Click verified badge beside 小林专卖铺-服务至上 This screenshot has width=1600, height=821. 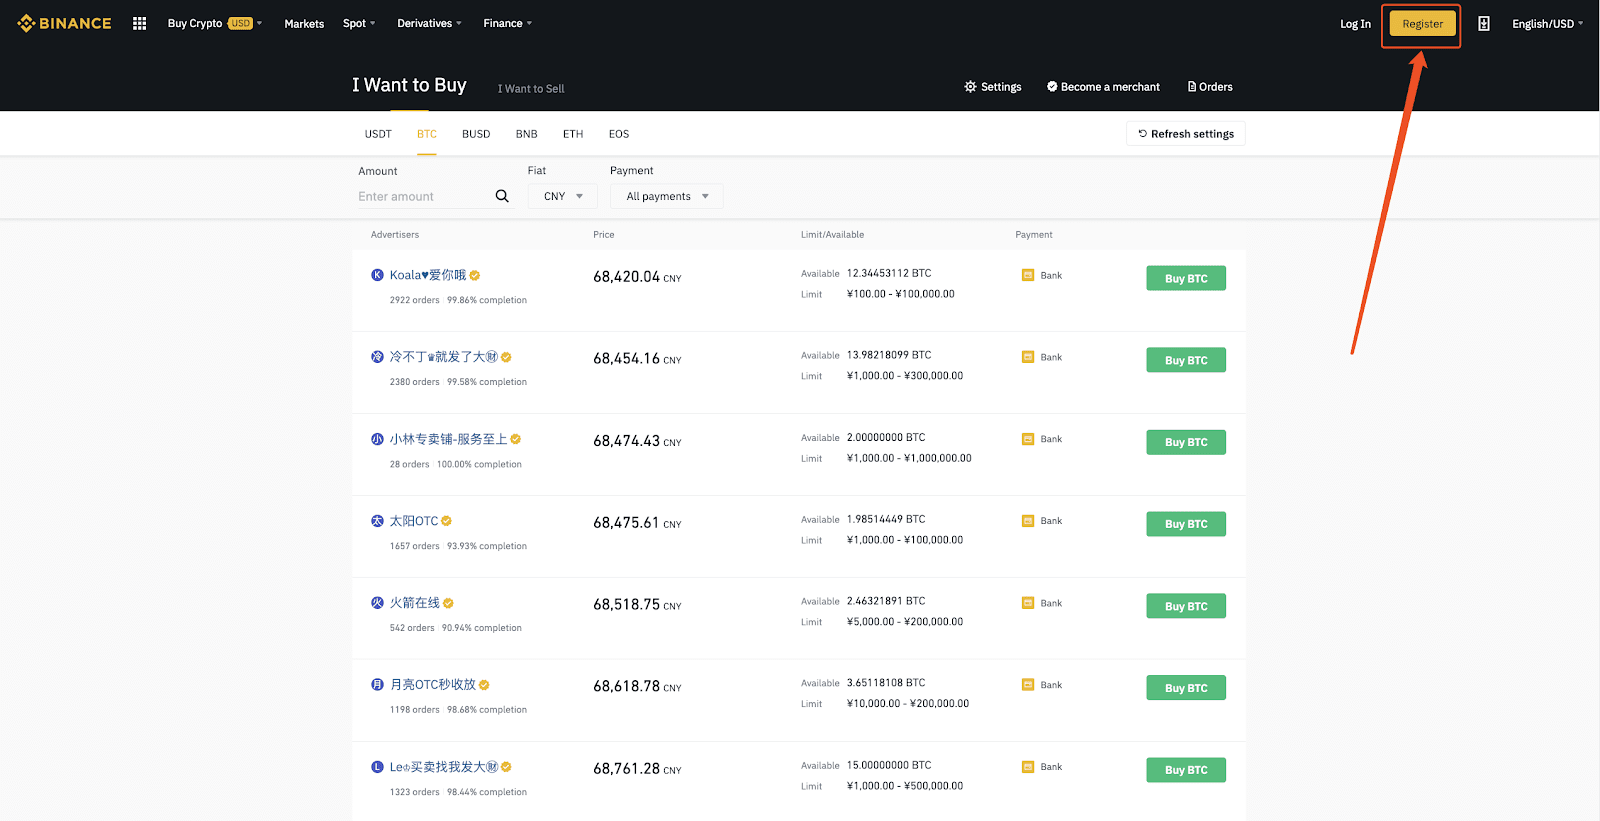(516, 439)
